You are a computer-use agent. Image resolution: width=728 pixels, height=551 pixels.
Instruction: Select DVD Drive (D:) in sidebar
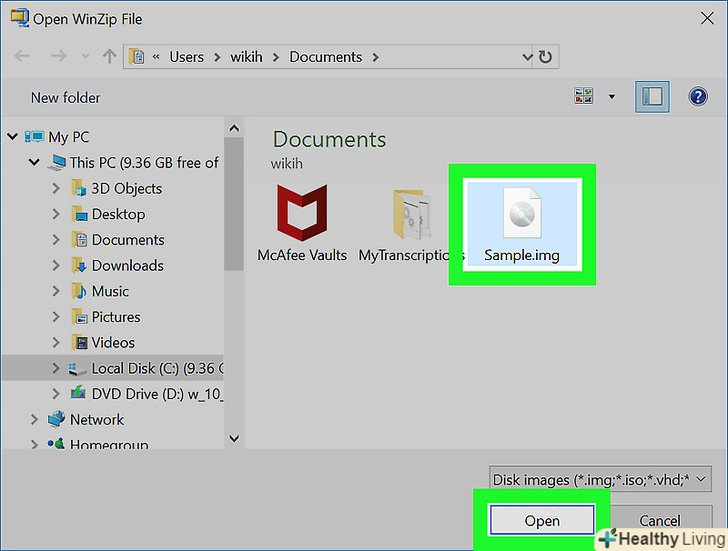(x=155, y=394)
